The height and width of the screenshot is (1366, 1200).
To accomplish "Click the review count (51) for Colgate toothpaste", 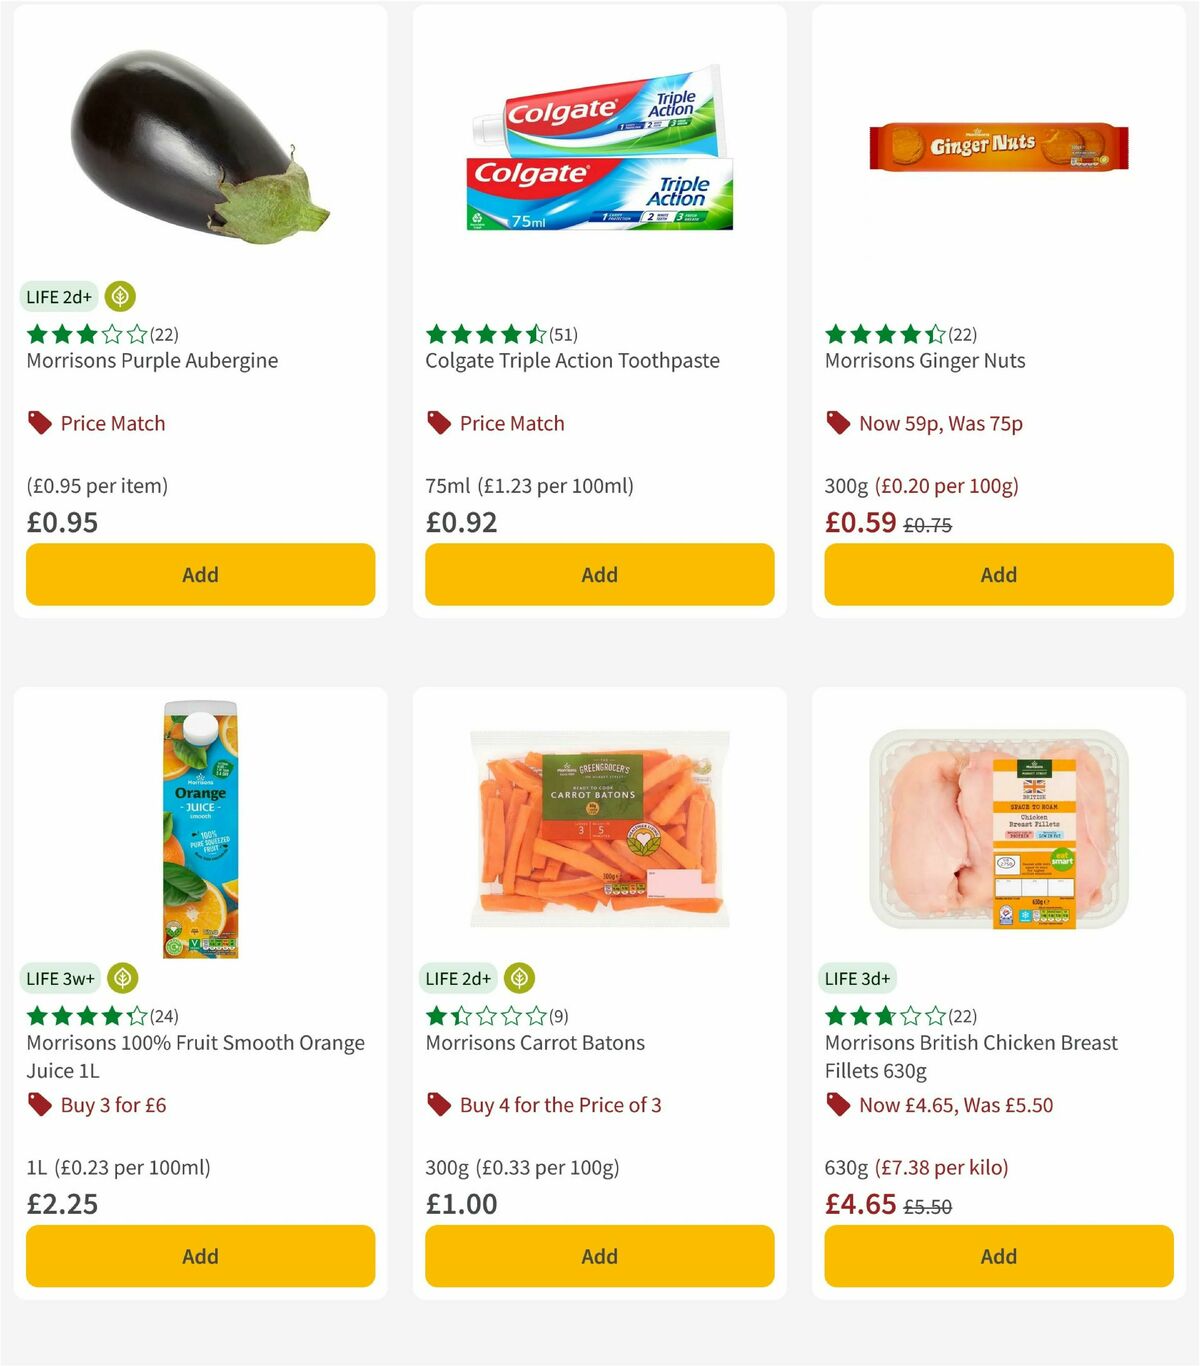I will (x=565, y=334).
